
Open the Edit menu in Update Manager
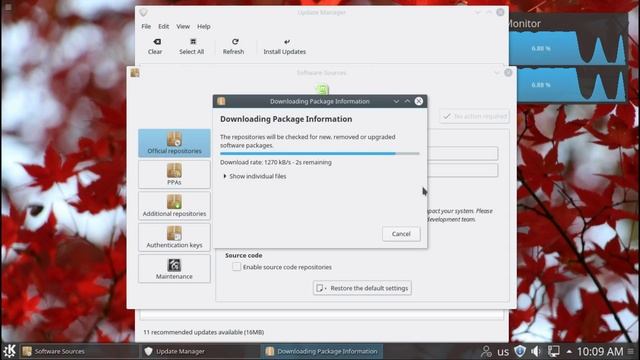click(x=164, y=27)
